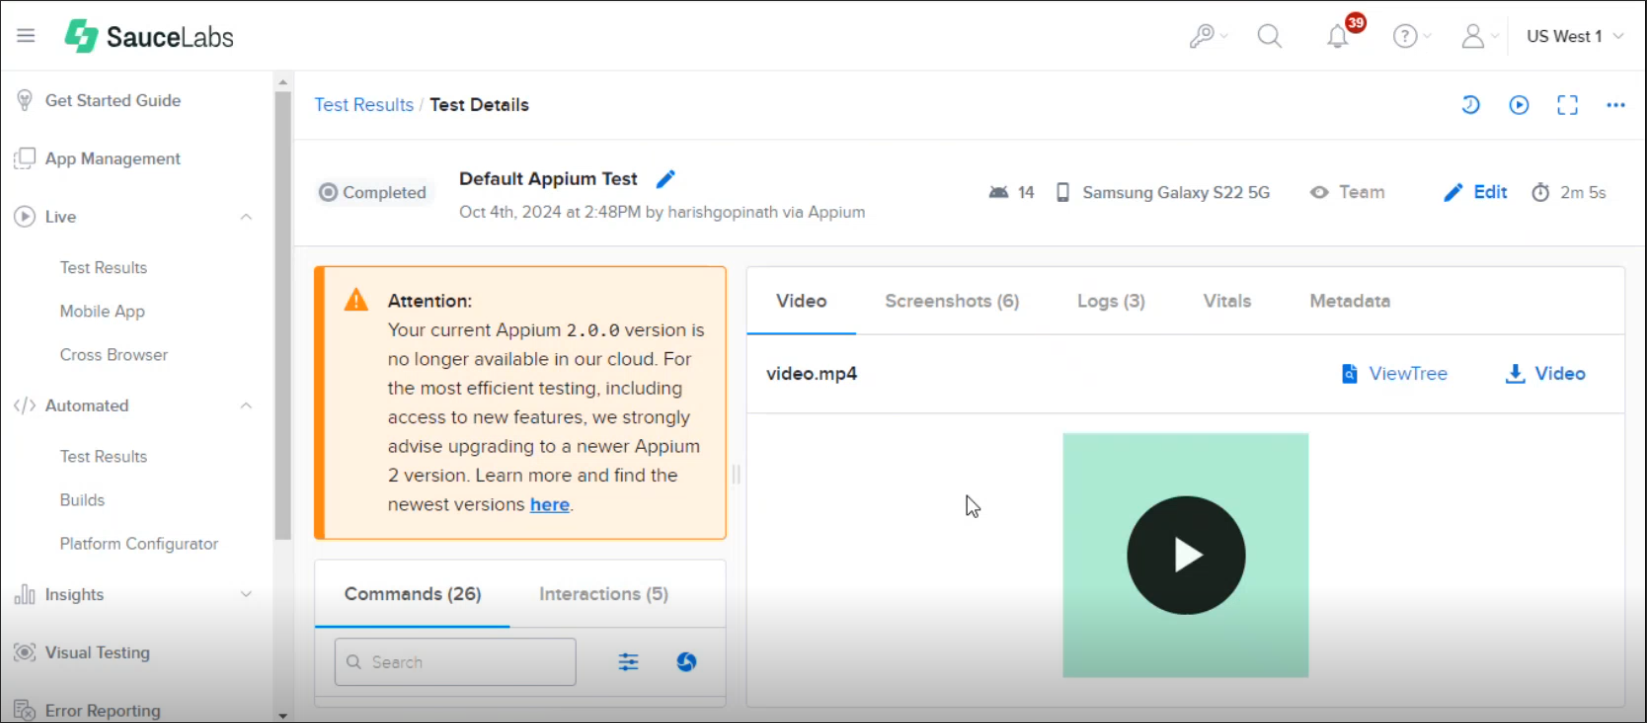Collapse the Live section chevron
This screenshot has width=1647, height=723.
pyautogui.click(x=246, y=217)
